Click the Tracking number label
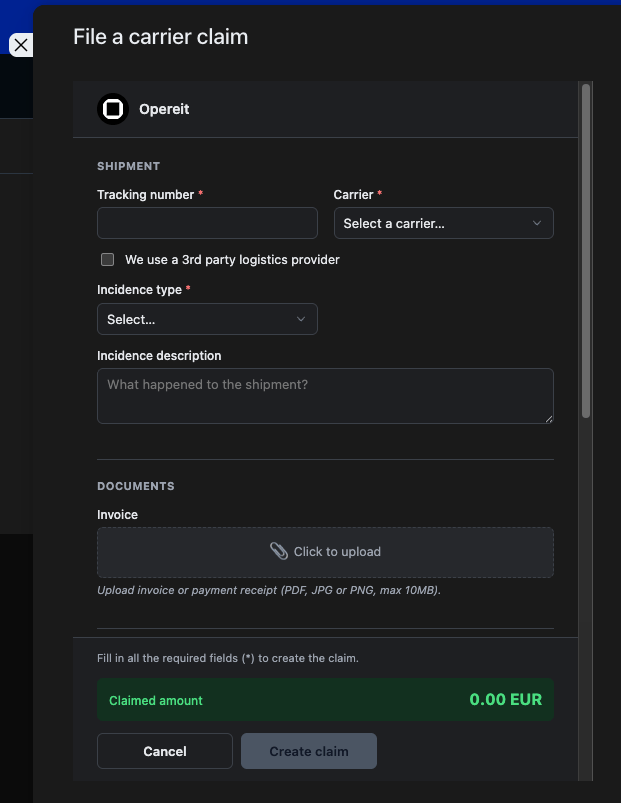 tap(145, 195)
